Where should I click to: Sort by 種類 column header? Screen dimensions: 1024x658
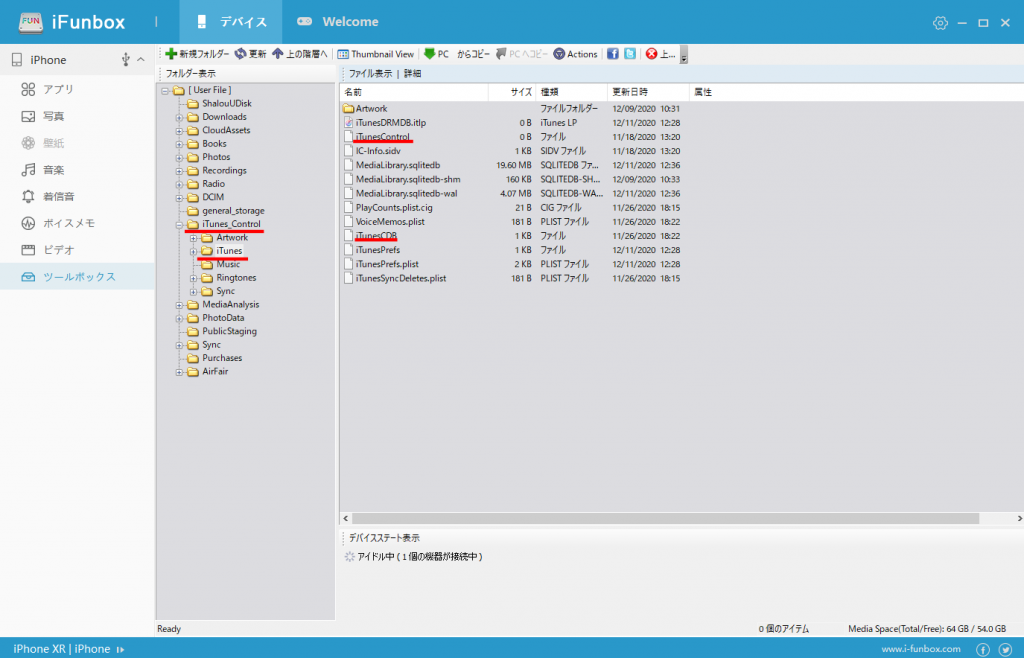click(x=571, y=92)
